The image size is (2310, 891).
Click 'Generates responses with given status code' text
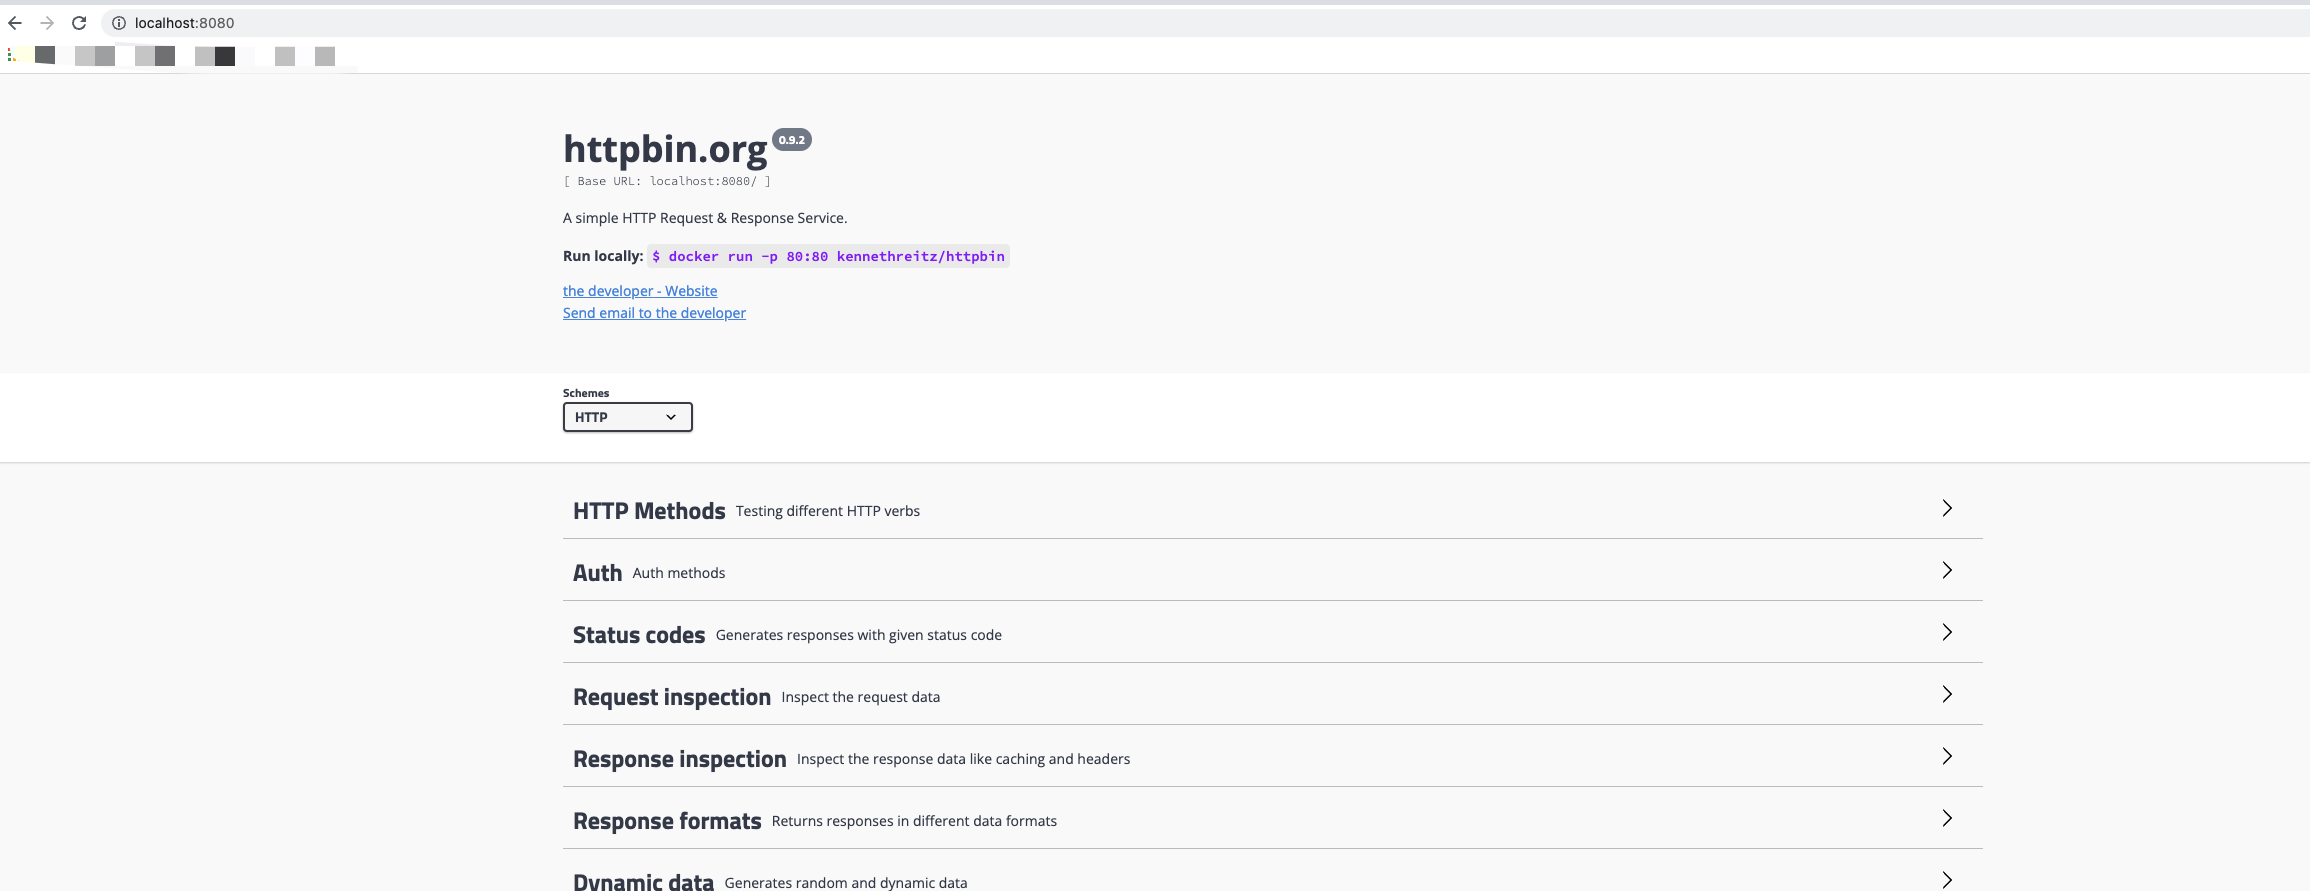point(859,635)
